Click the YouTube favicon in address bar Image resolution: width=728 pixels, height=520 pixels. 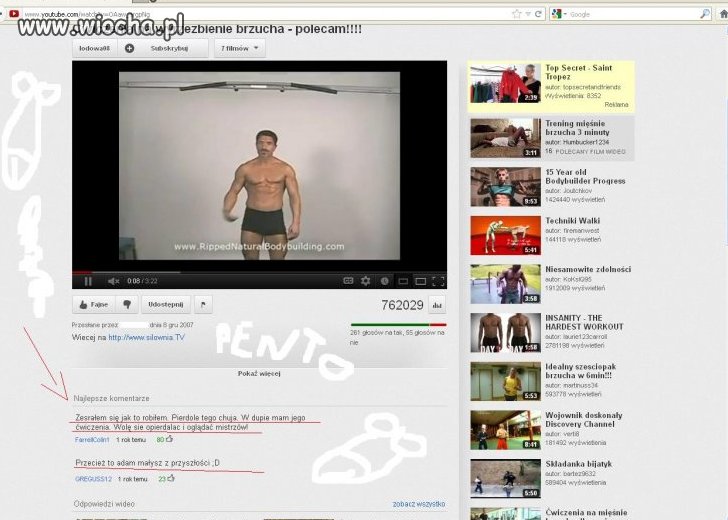click(x=14, y=14)
